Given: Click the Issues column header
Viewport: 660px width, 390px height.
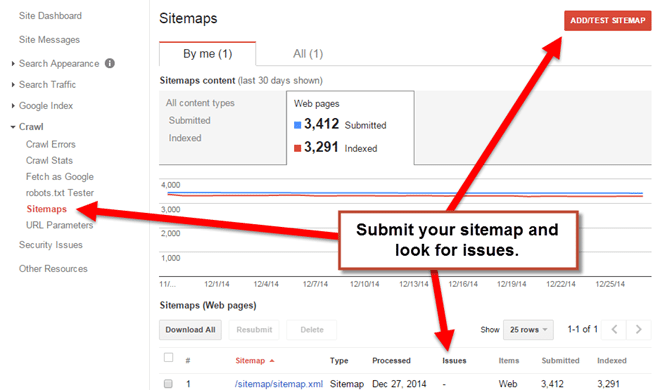Looking at the screenshot, I should 454,361.
